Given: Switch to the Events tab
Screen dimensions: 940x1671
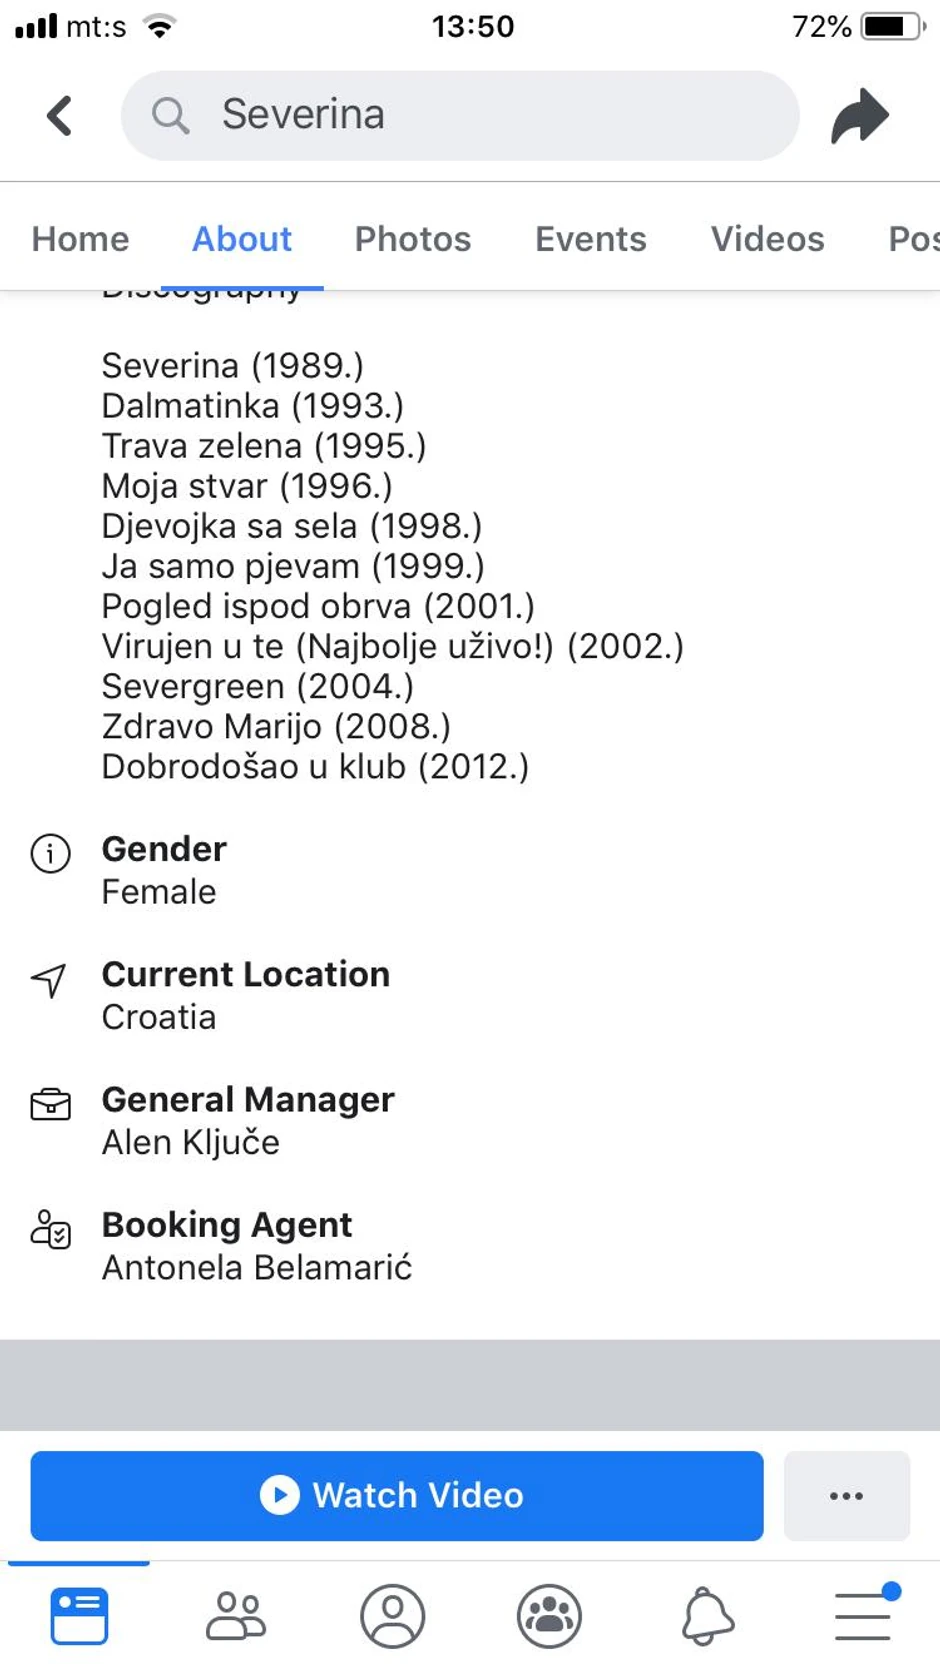Looking at the screenshot, I should click(x=590, y=239).
